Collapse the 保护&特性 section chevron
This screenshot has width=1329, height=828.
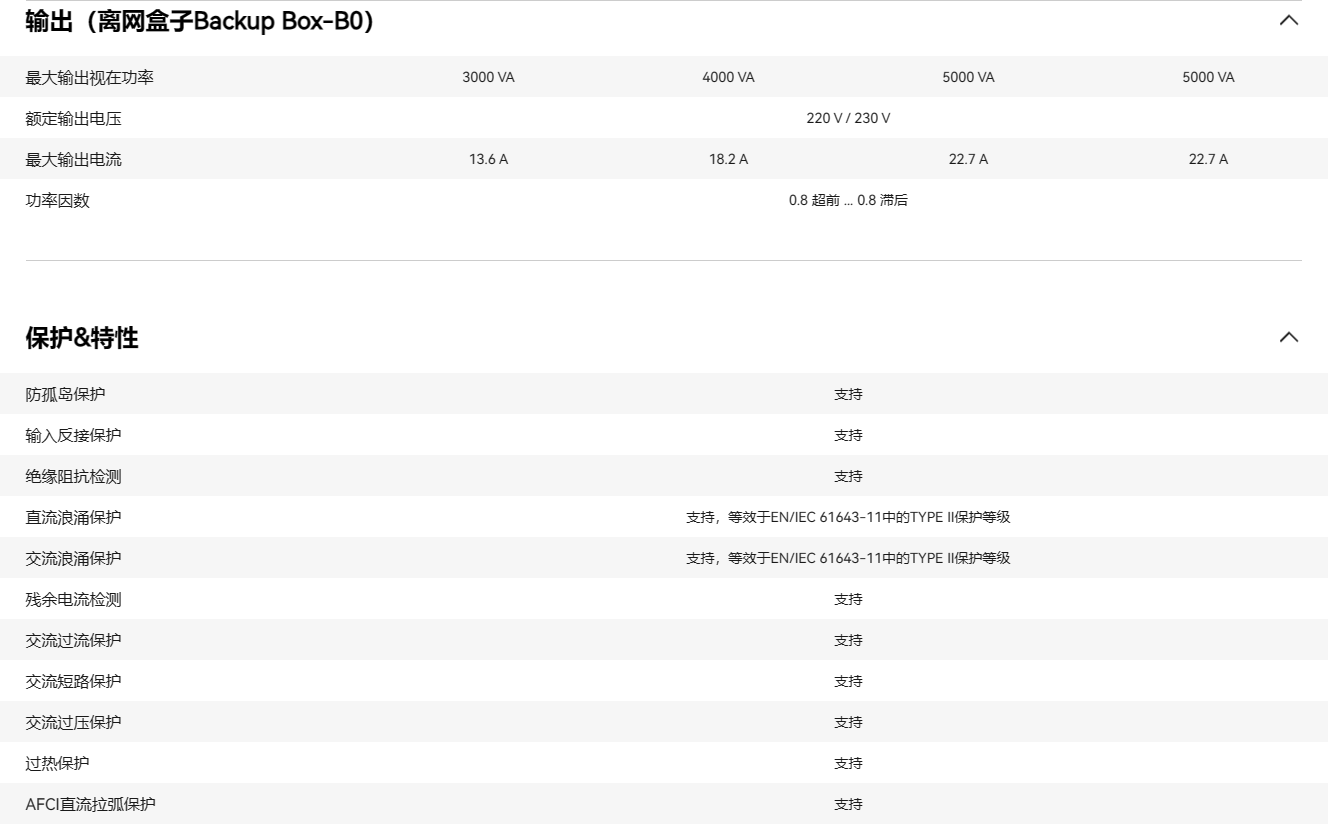(1289, 337)
